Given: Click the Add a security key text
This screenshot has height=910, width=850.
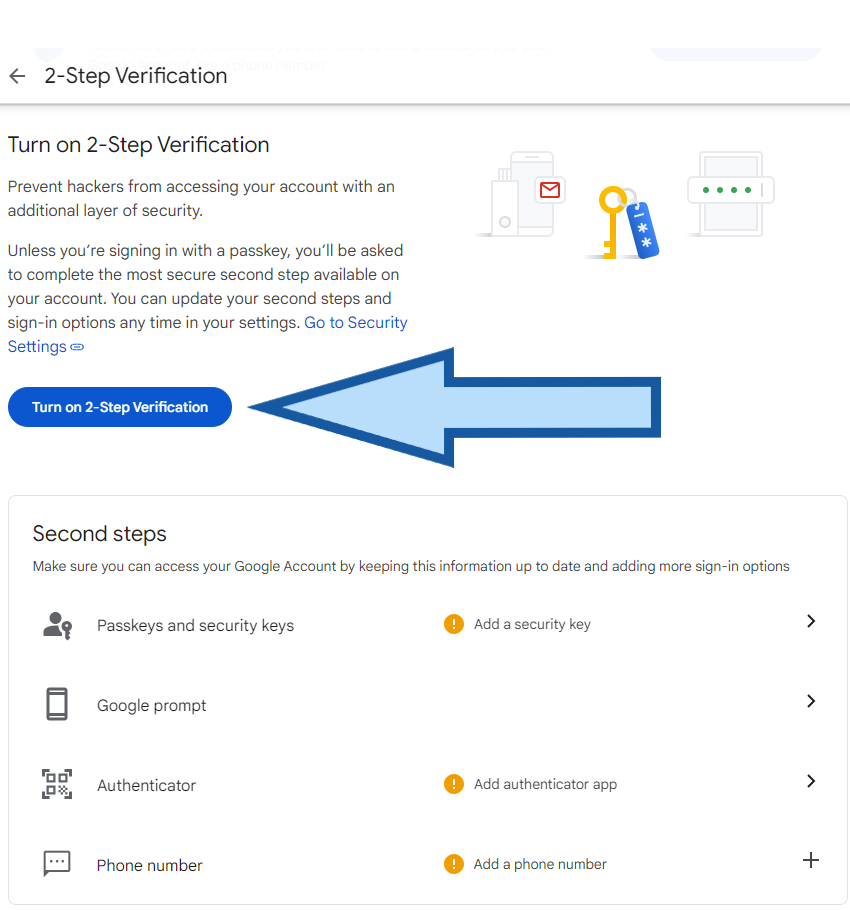Looking at the screenshot, I should [x=532, y=624].
